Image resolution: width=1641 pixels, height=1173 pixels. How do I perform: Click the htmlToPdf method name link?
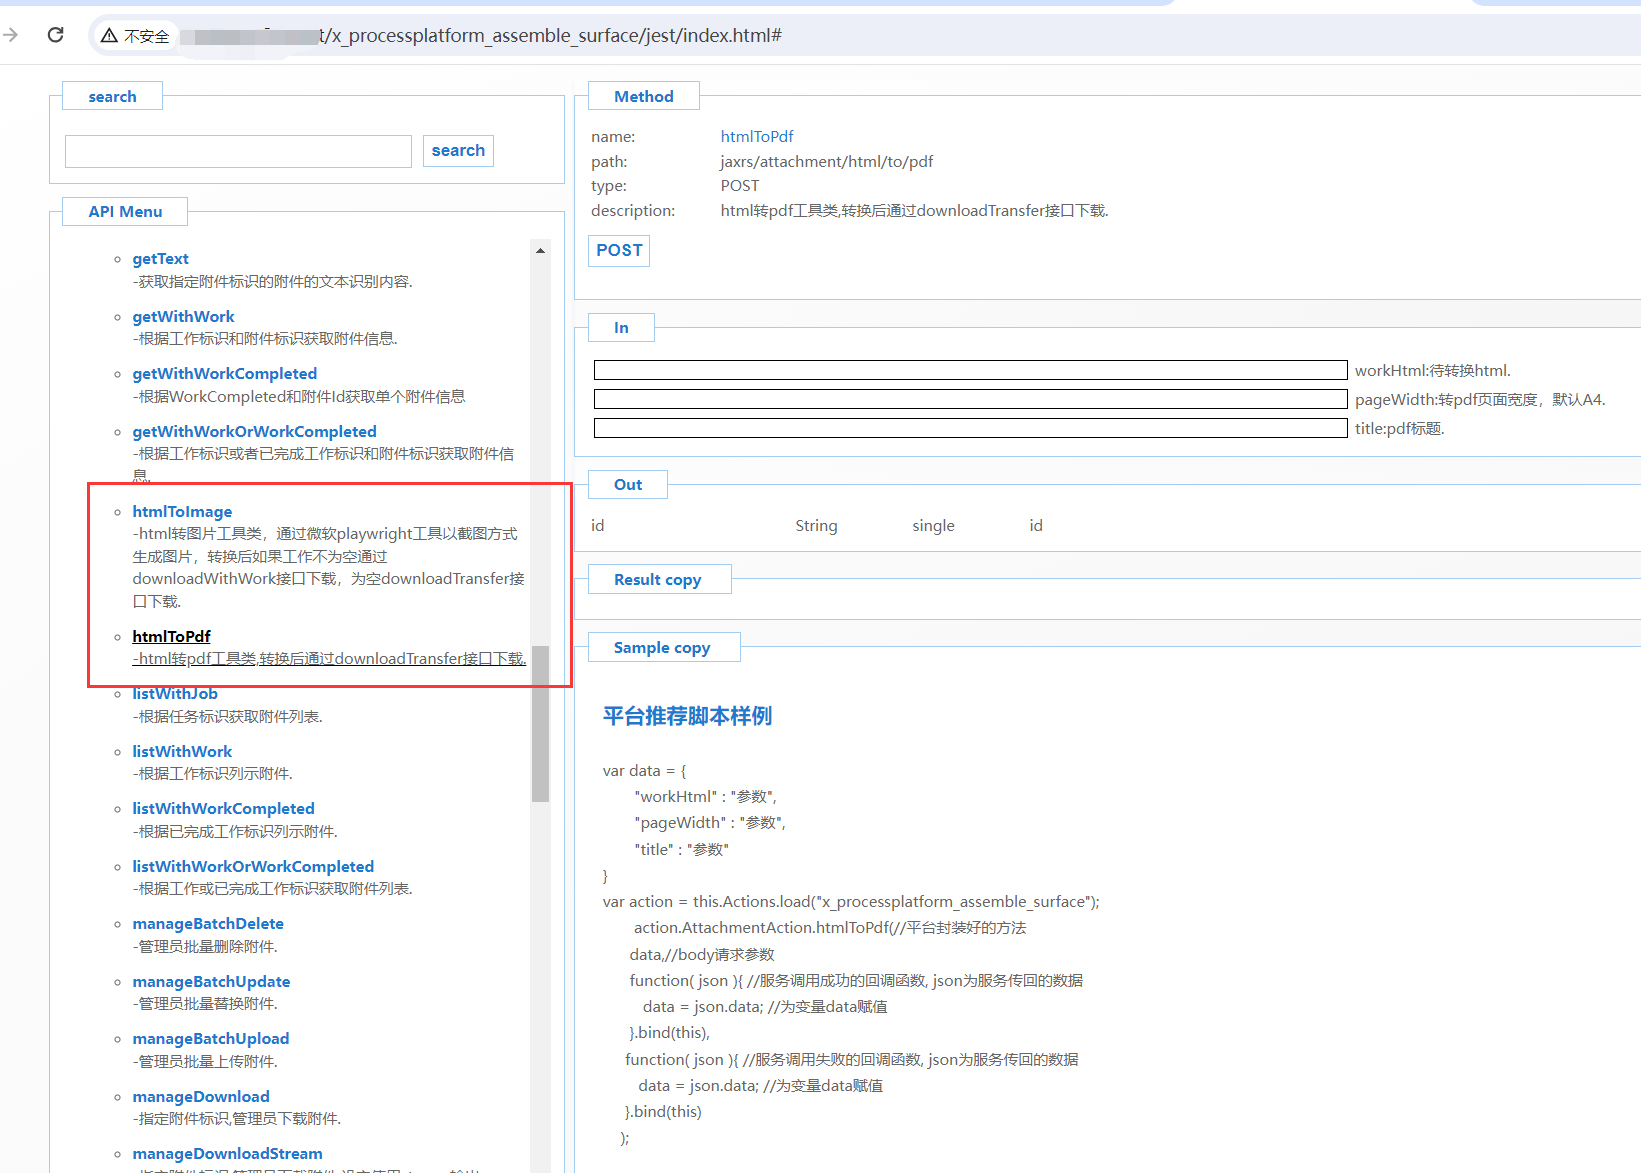coord(757,137)
